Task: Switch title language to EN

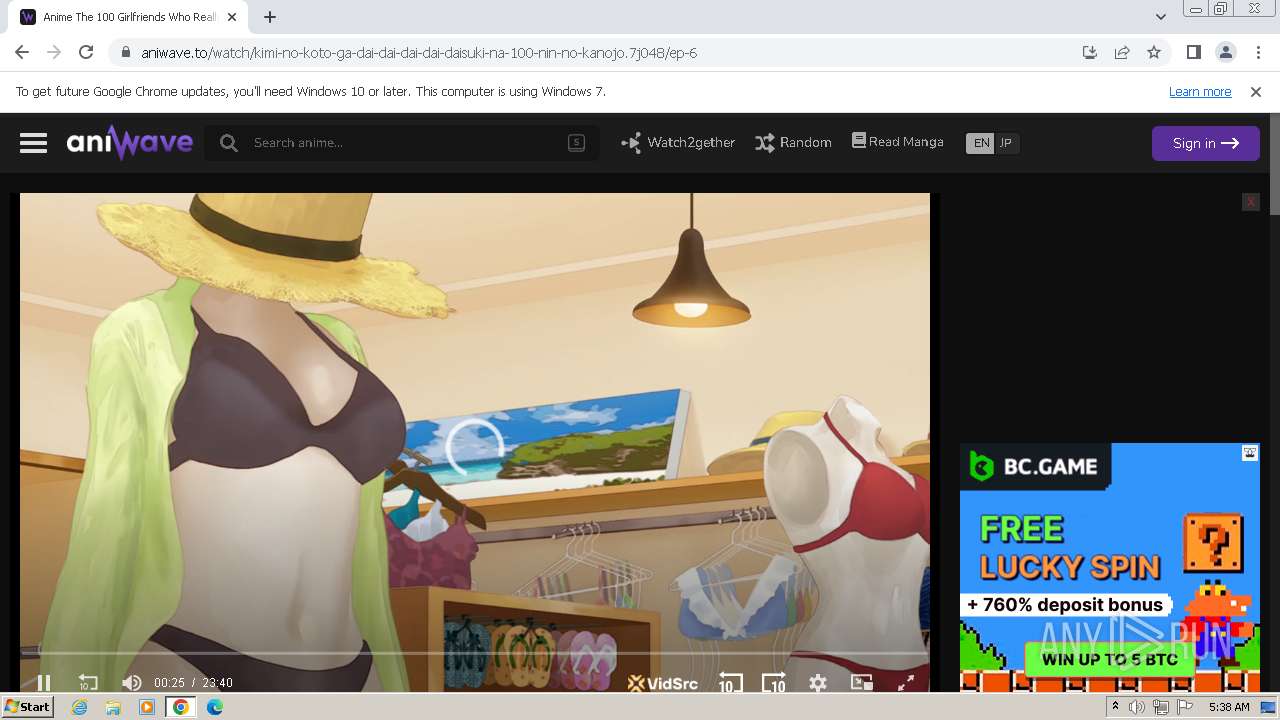Action: point(981,143)
